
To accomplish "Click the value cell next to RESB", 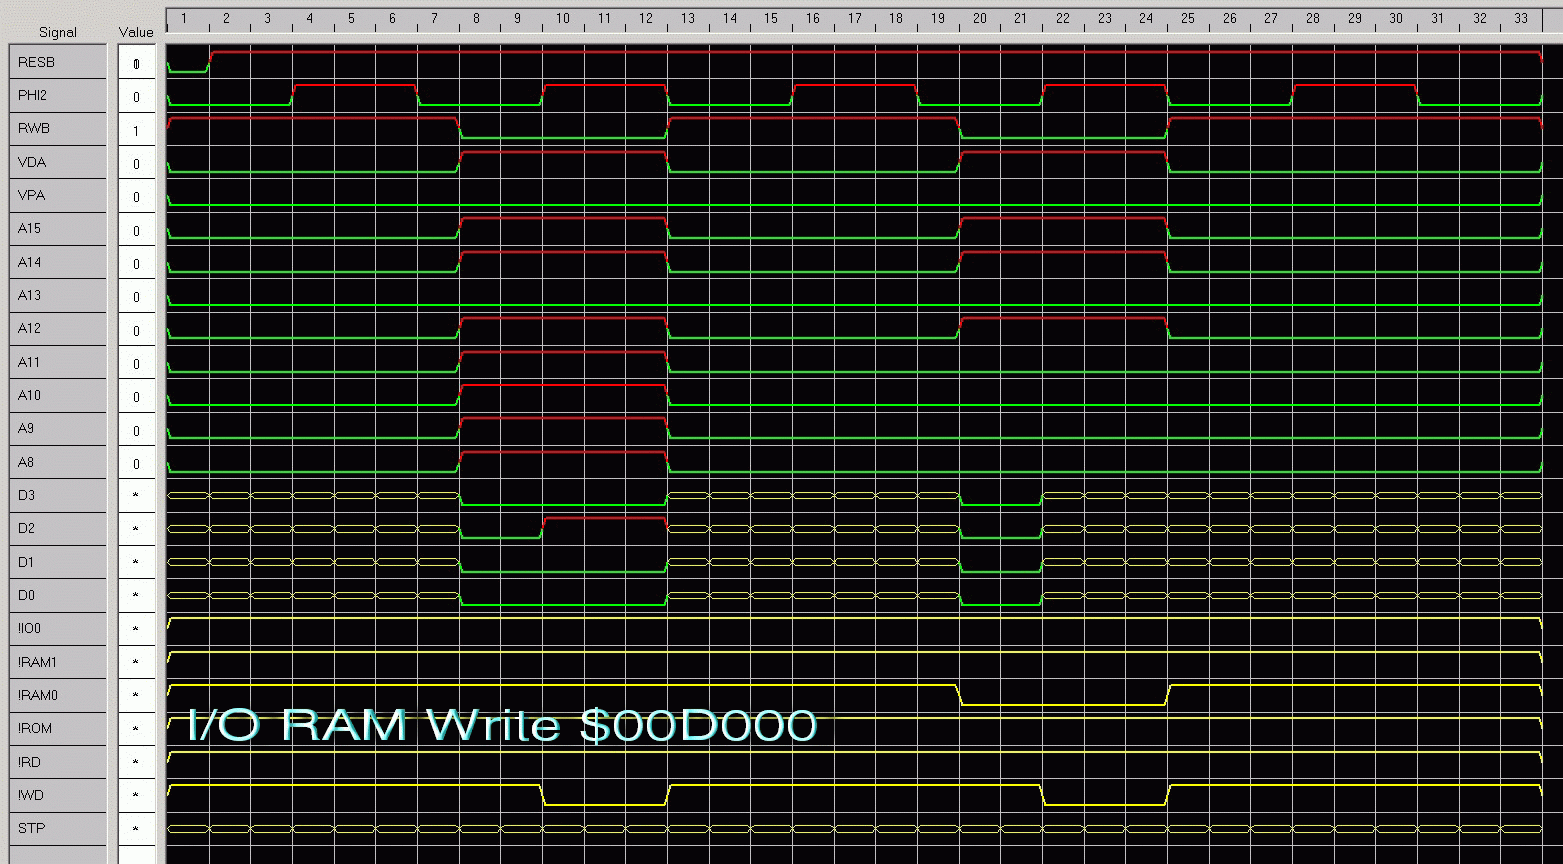I will pyautogui.click(x=137, y=64).
